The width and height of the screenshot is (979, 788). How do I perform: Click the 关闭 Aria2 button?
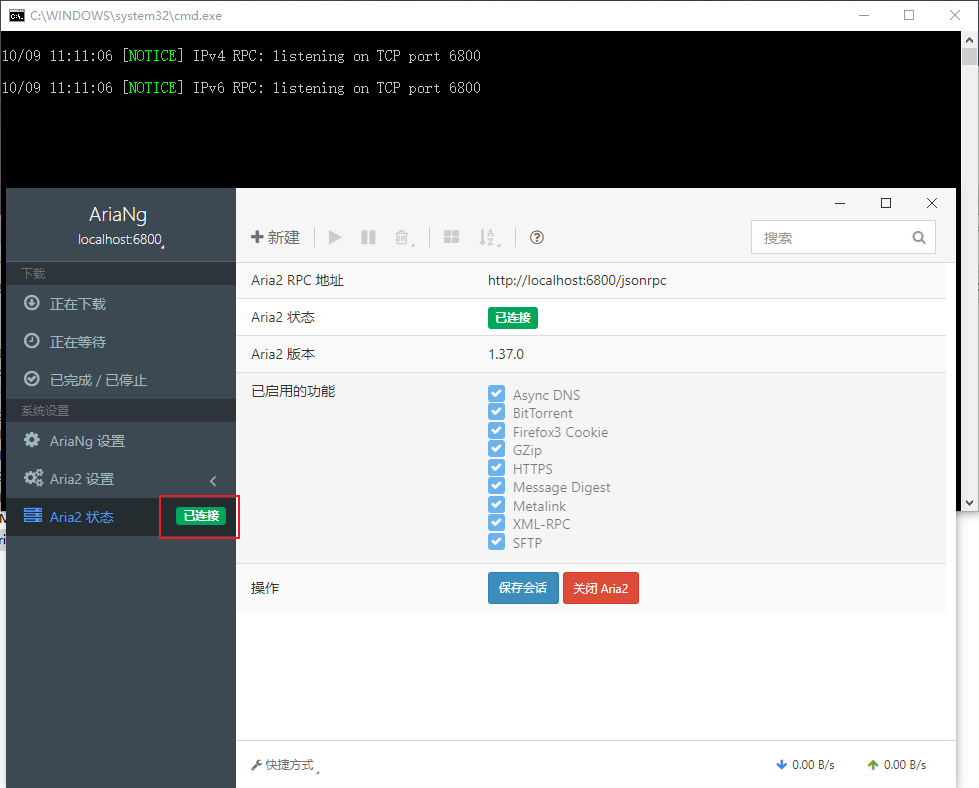[x=601, y=588]
